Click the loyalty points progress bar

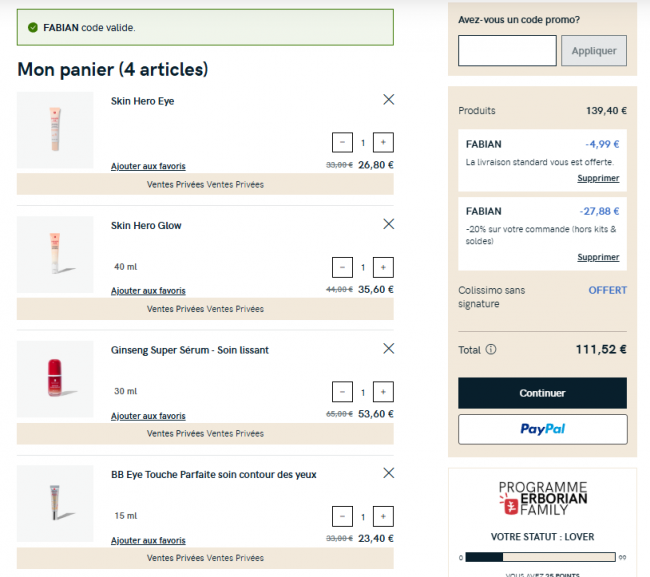[x=541, y=557]
